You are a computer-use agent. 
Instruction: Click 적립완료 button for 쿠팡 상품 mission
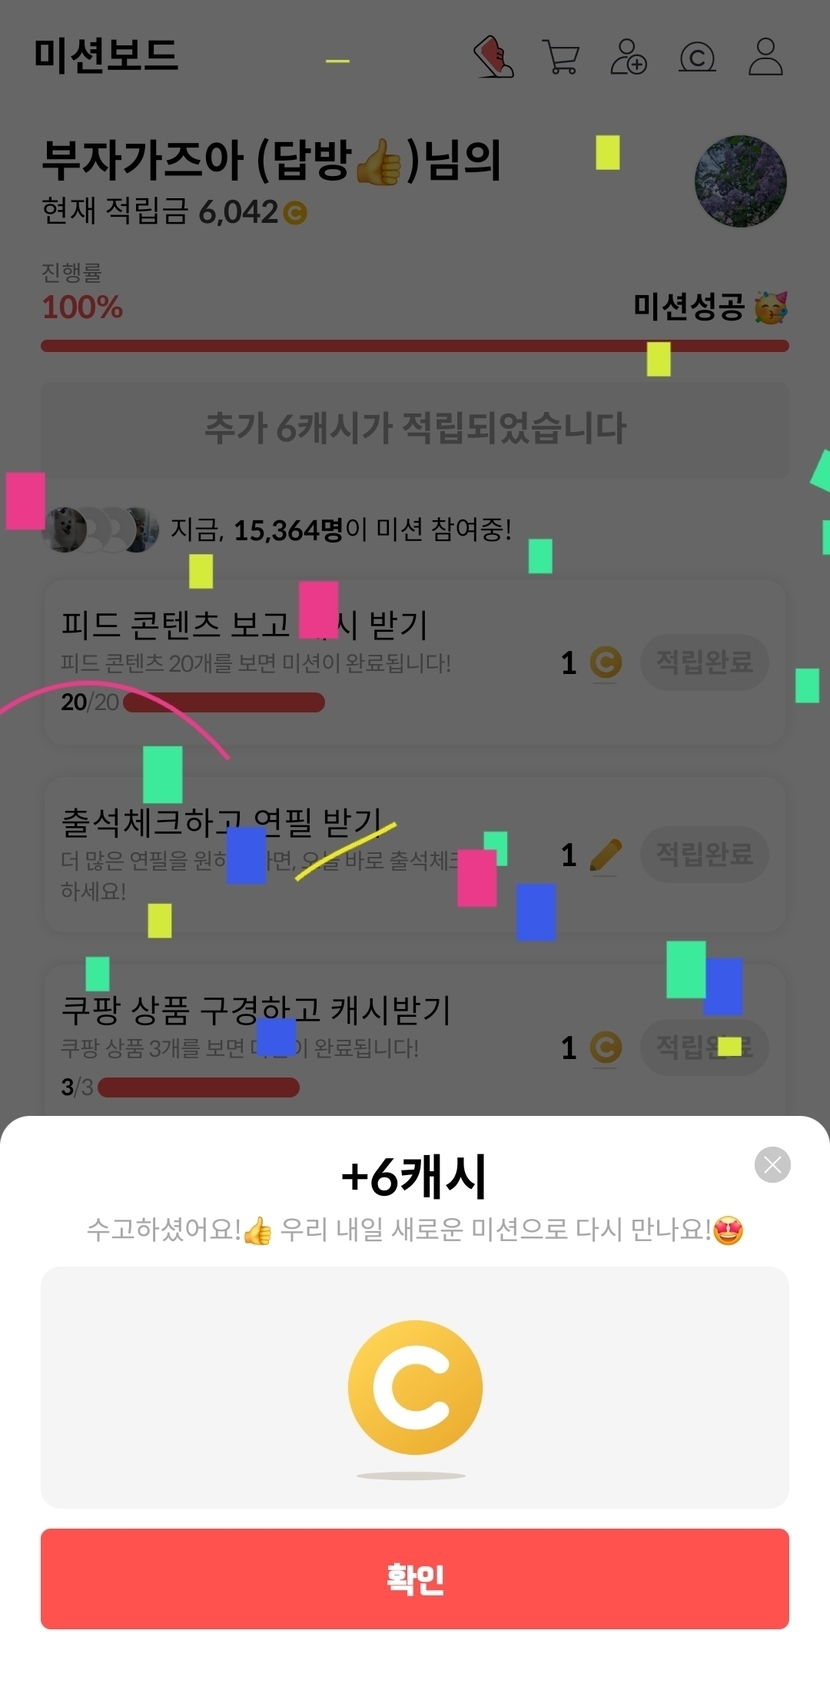click(x=704, y=1047)
